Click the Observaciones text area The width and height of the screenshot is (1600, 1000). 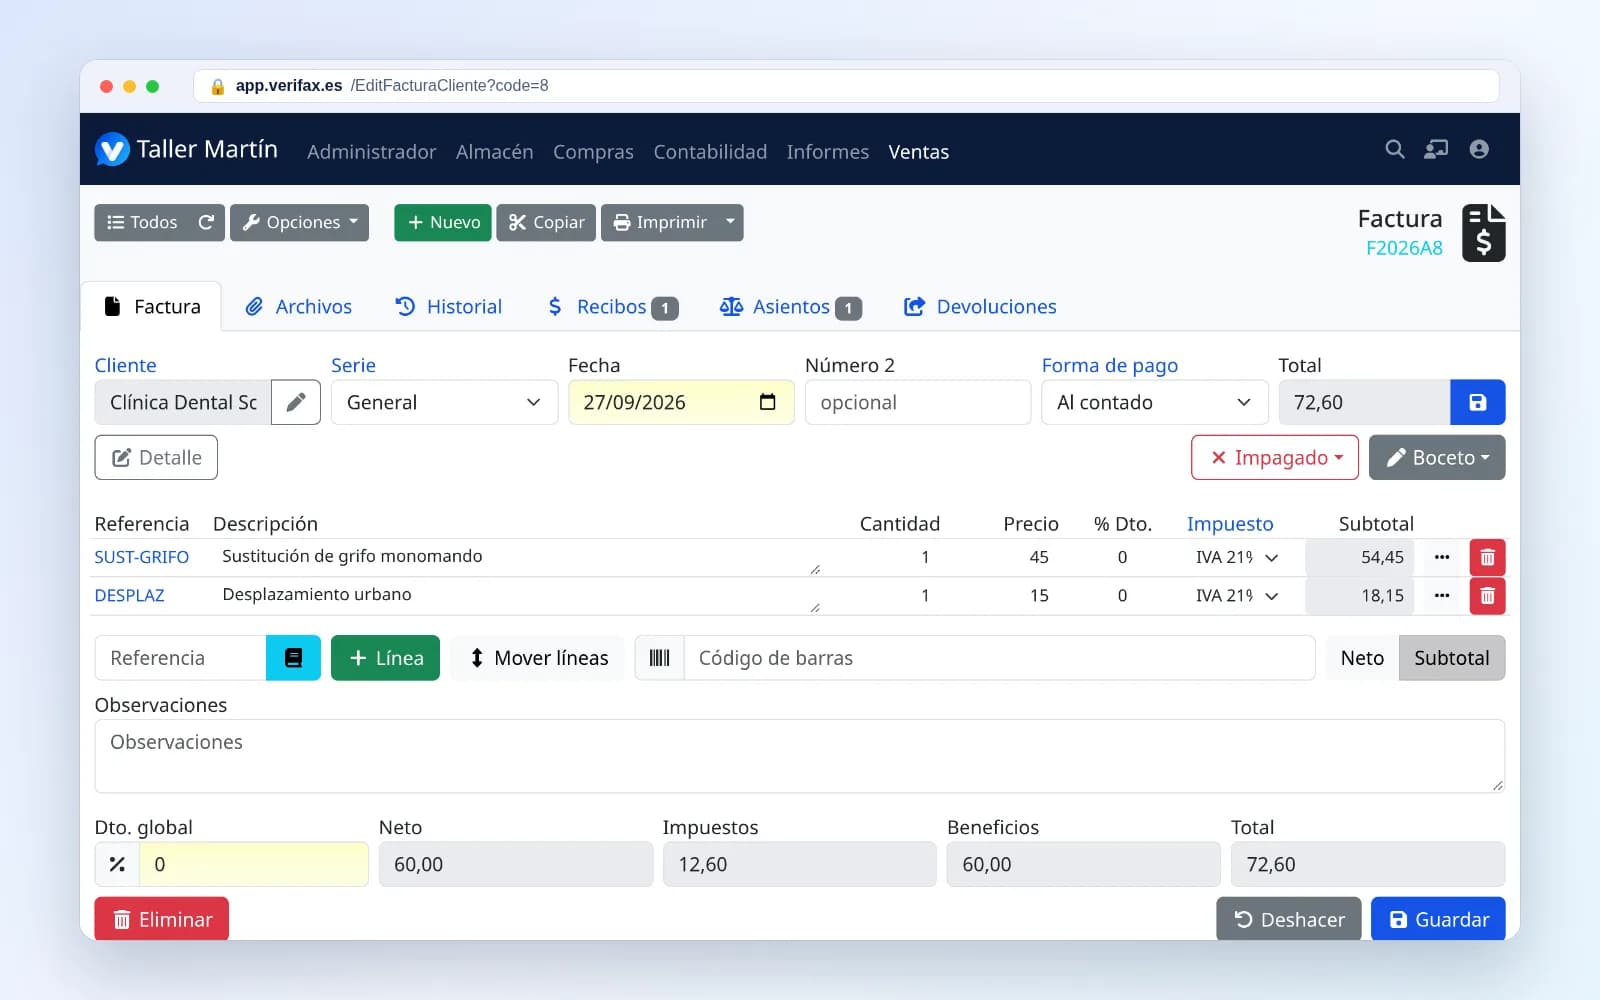(800, 756)
